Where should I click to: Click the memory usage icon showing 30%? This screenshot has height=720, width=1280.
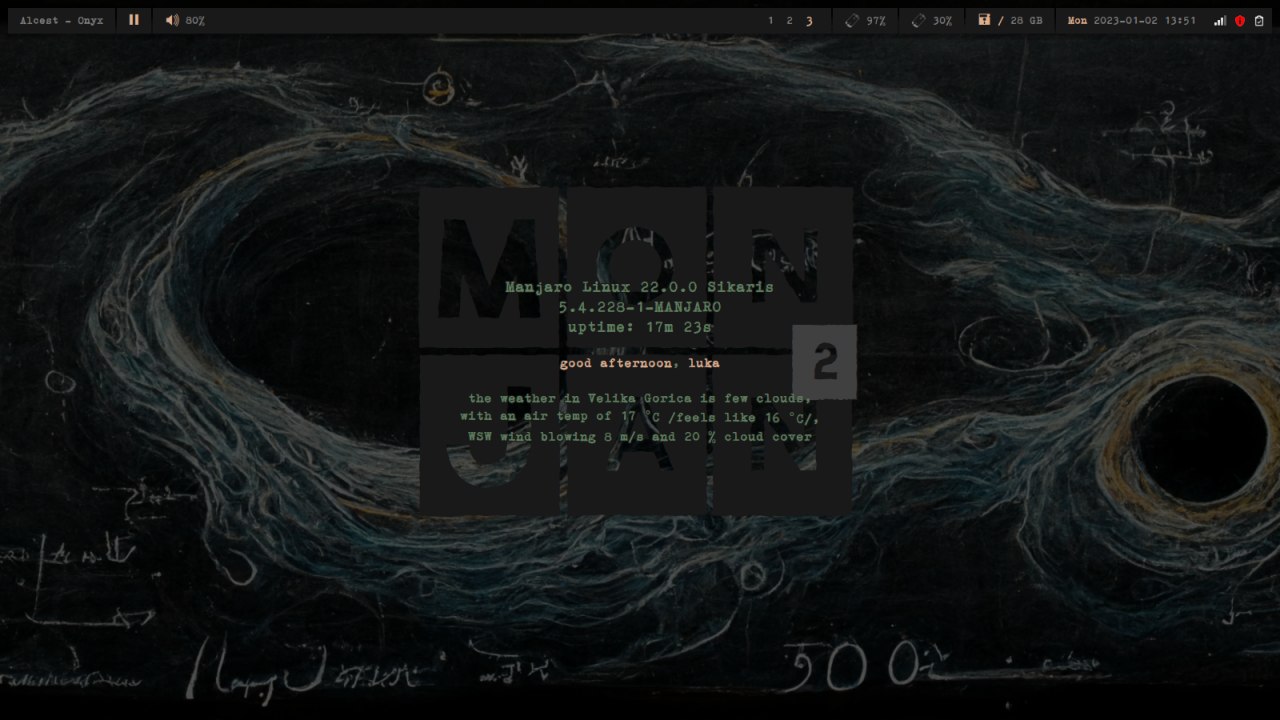pyautogui.click(x=918, y=20)
